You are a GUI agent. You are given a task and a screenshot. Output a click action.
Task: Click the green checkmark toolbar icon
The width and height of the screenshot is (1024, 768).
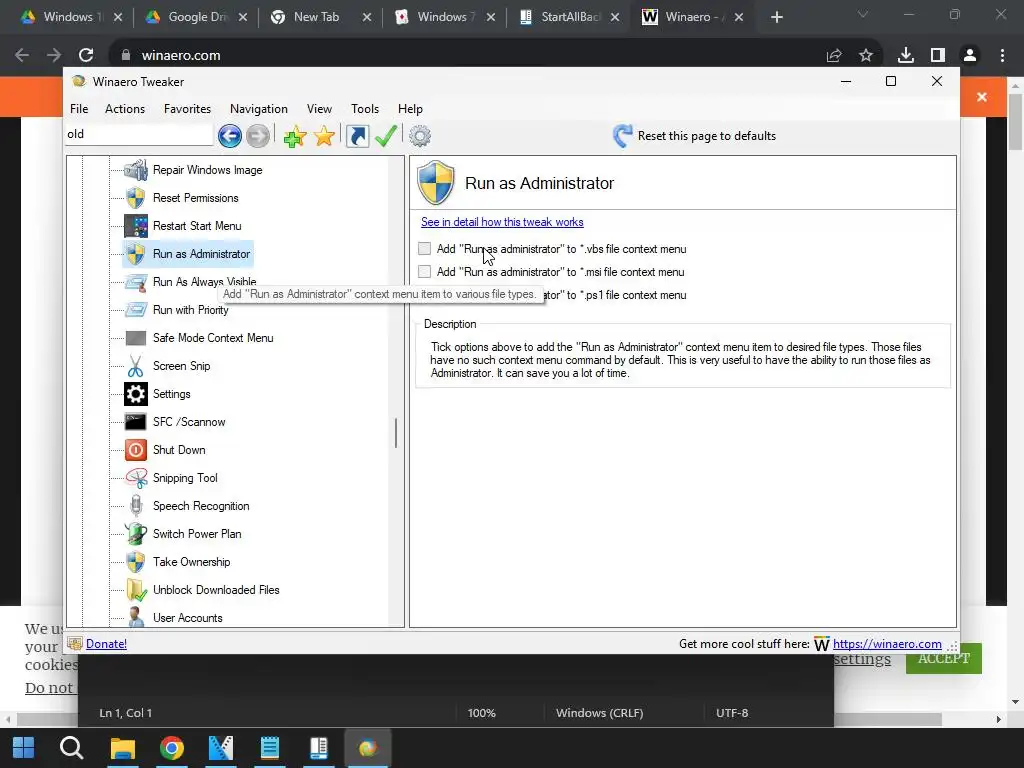point(386,136)
